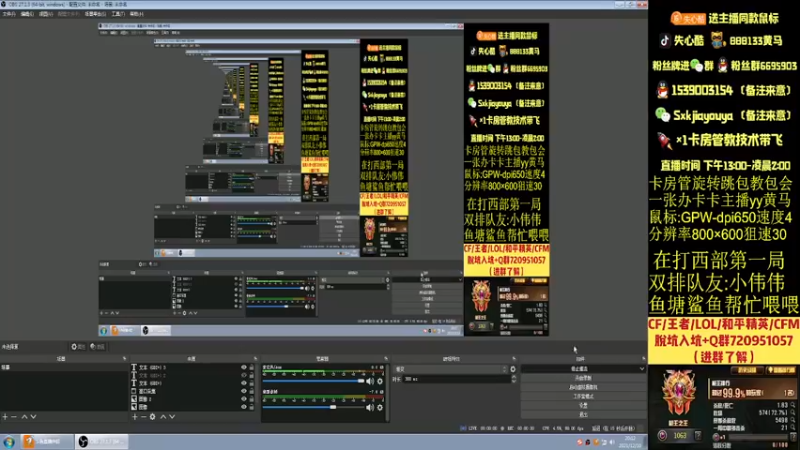The width and height of the screenshot is (800, 450).
Task: Open the Windows Start menu
Action: [9, 442]
